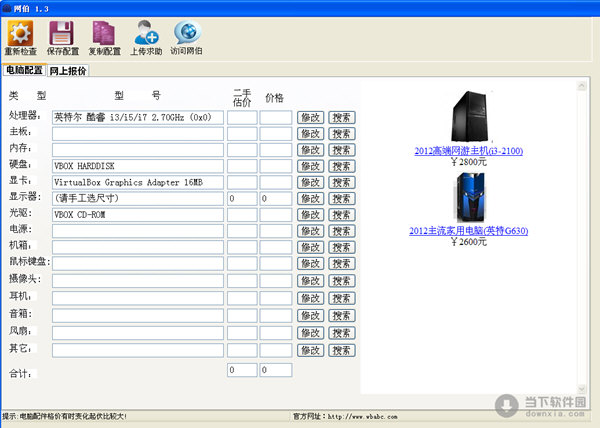Click the 电源 model input field
The image size is (600, 428).
[138, 231]
